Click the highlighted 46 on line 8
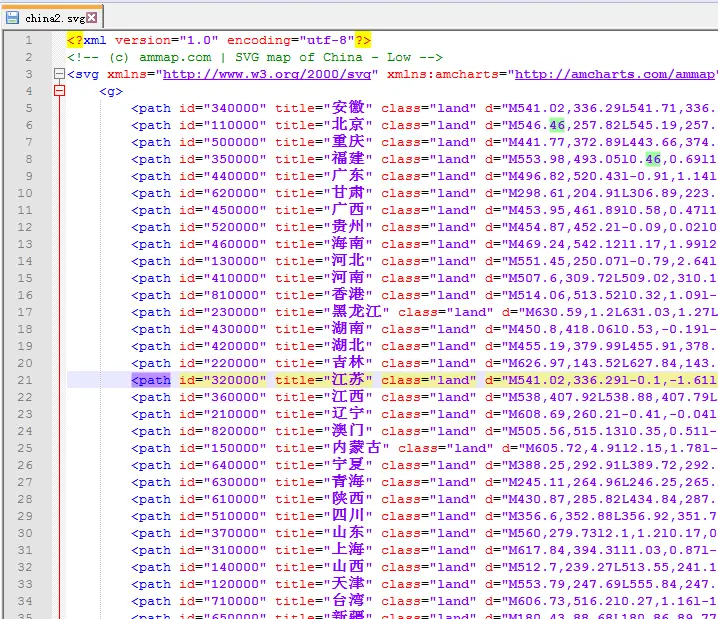Image resolution: width=718 pixels, height=619 pixels. (x=653, y=159)
